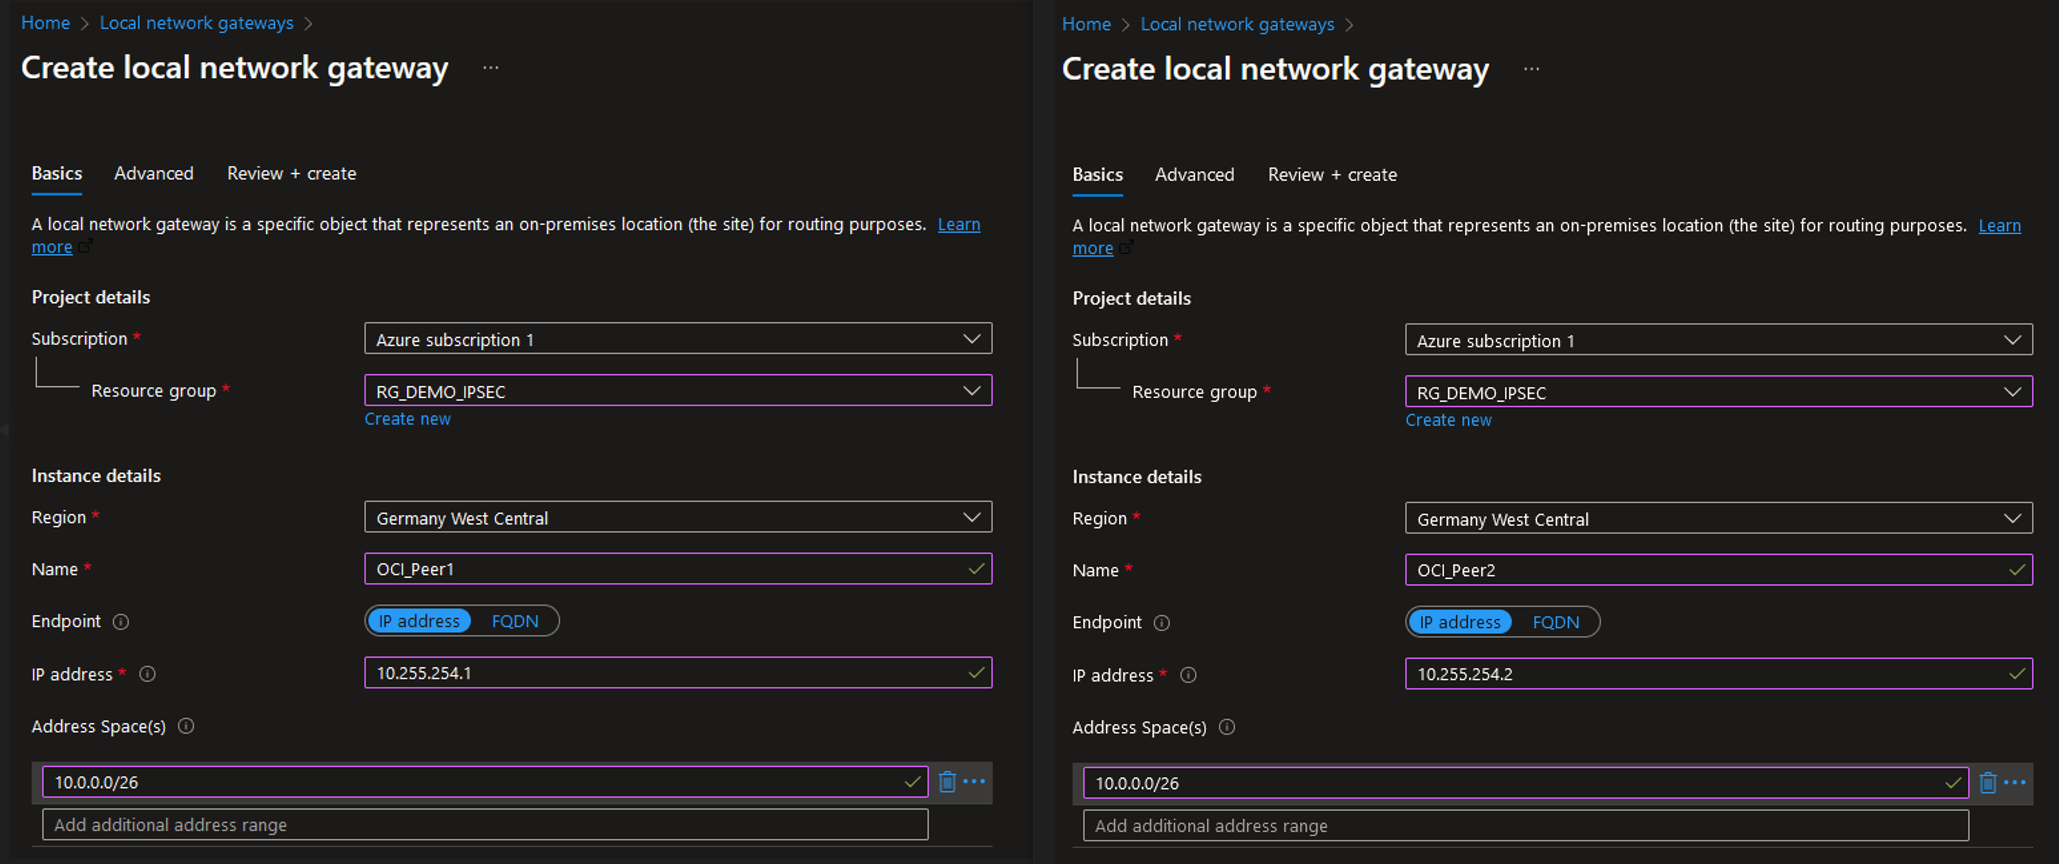Open Resource group dropdown in right panel
The height and width of the screenshot is (864, 2059).
1718,392
